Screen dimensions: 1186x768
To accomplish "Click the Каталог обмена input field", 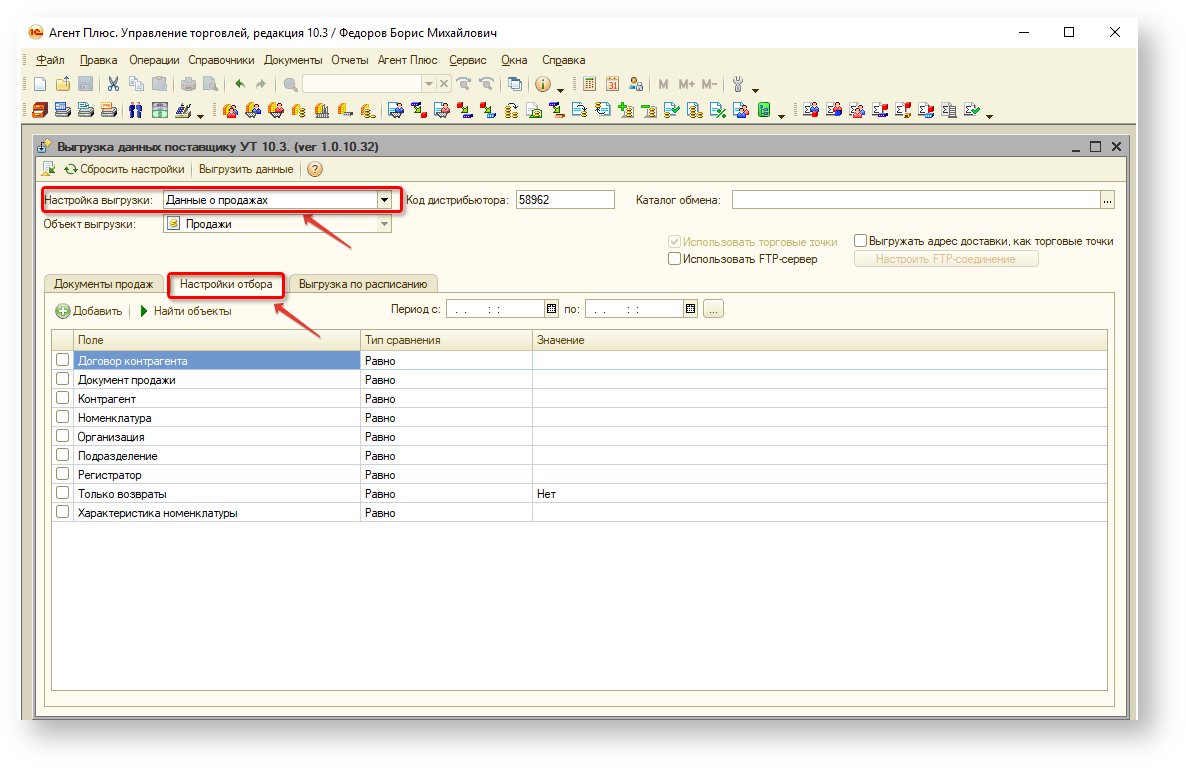I will [916, 201].
